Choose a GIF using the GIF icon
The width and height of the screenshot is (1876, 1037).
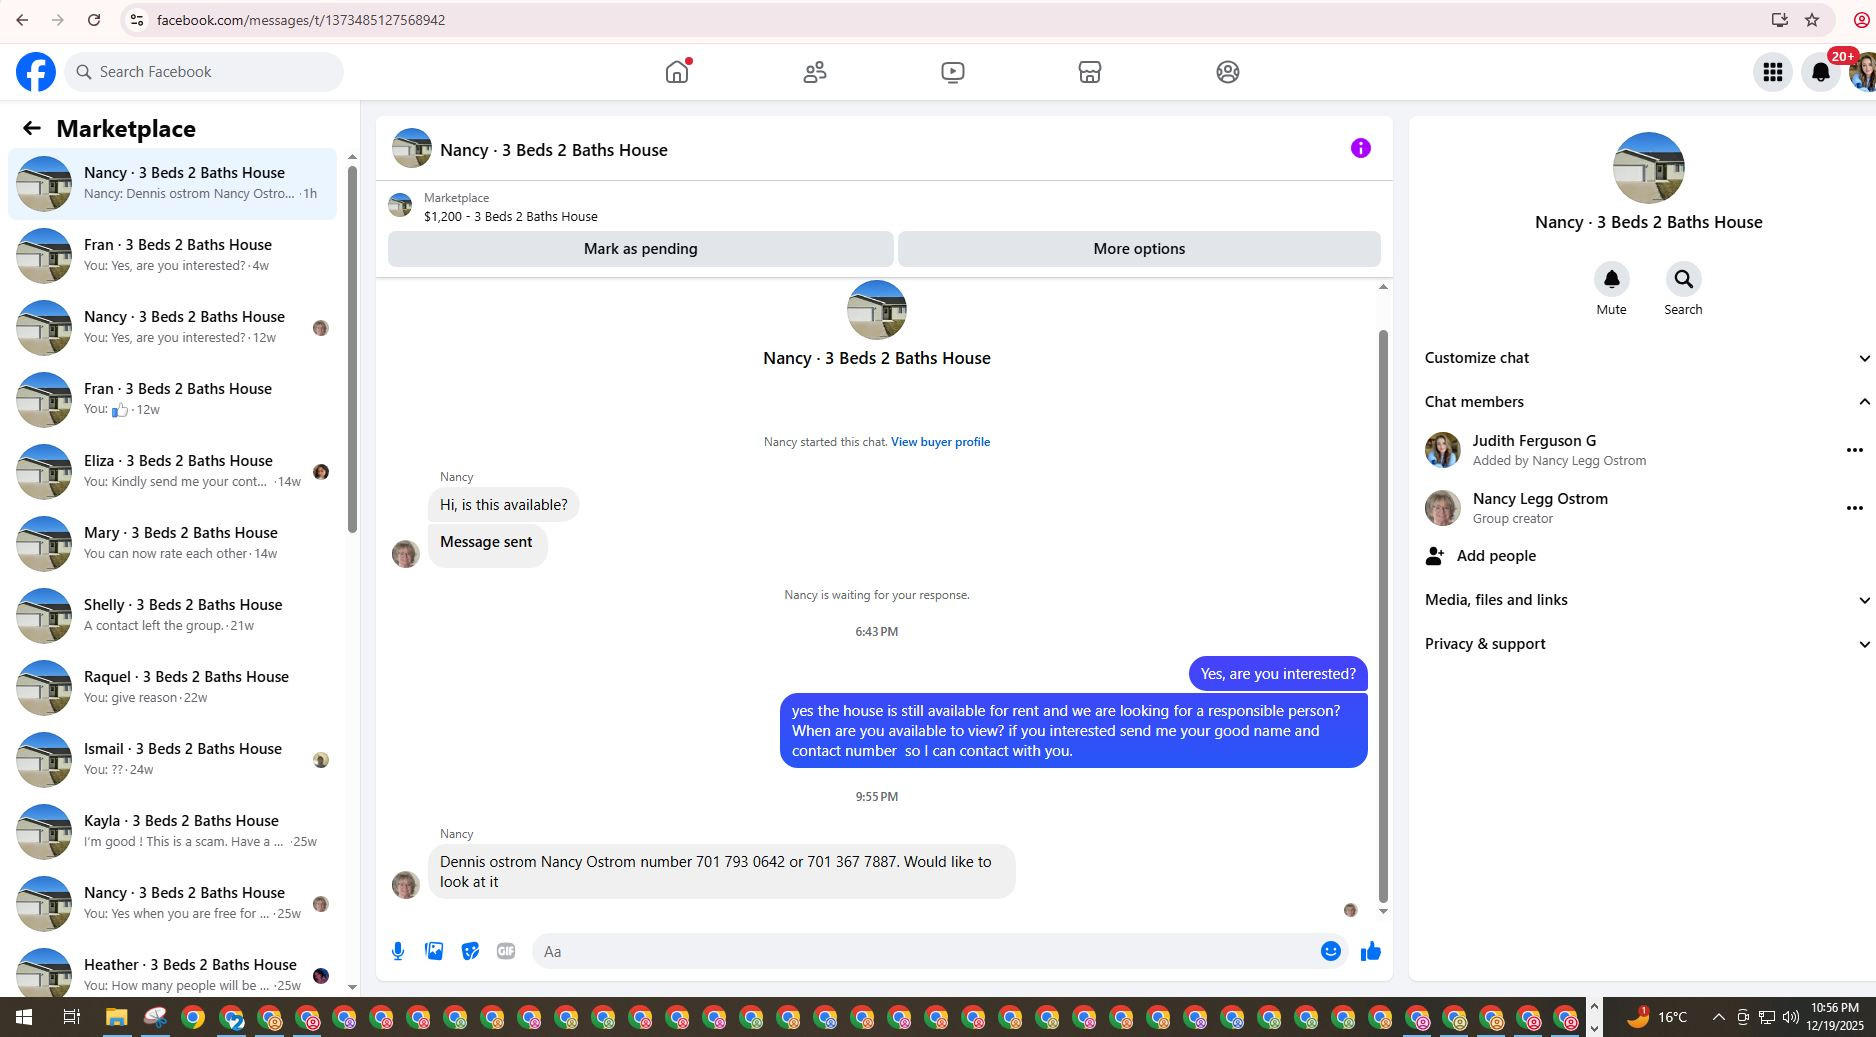click(506, 951)
